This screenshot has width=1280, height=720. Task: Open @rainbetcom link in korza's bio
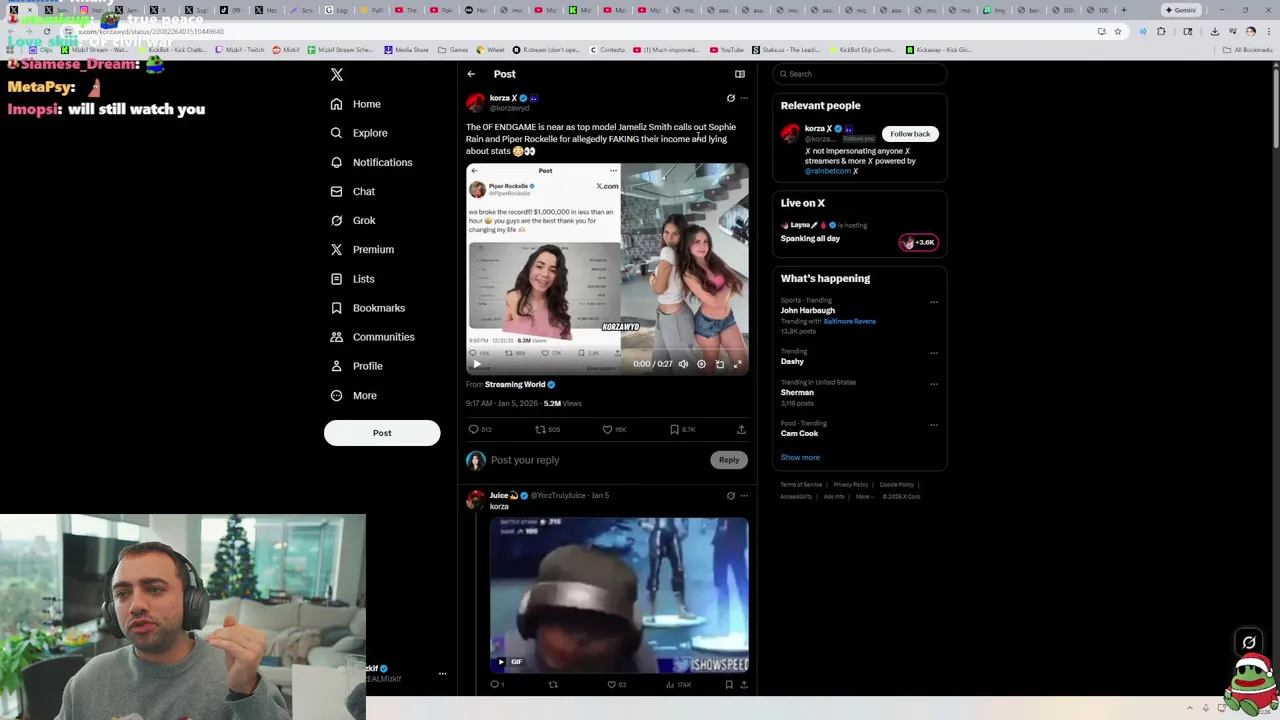(x=828, y=171)
